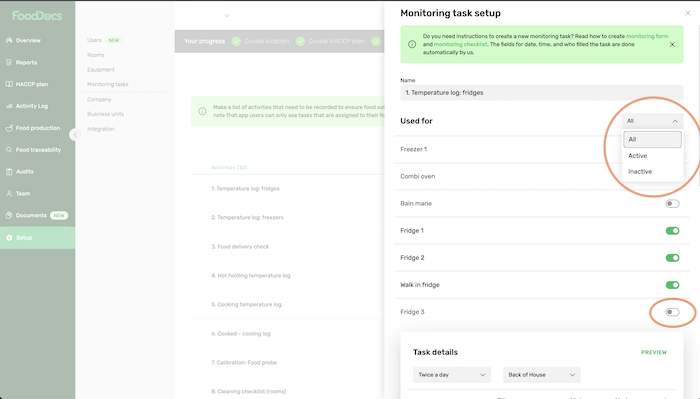Open the Overview sidebar icon
Screen dimensions: 700x399
(9, 40)
